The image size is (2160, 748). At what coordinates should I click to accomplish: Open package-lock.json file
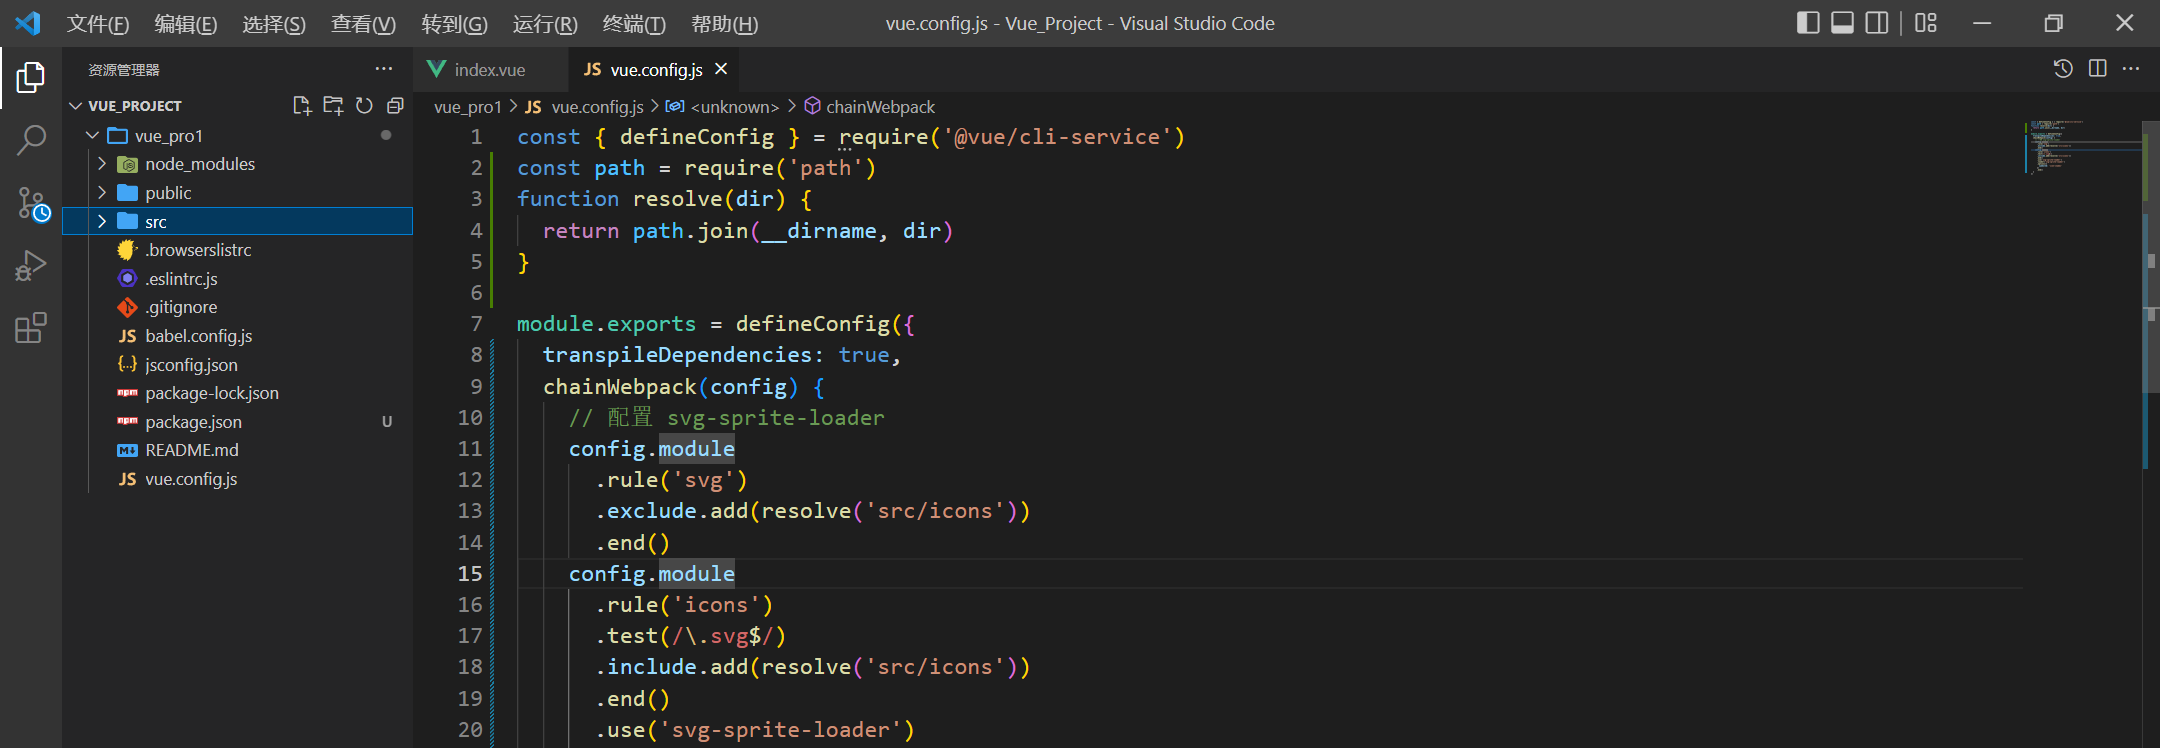tap(212, 393)
